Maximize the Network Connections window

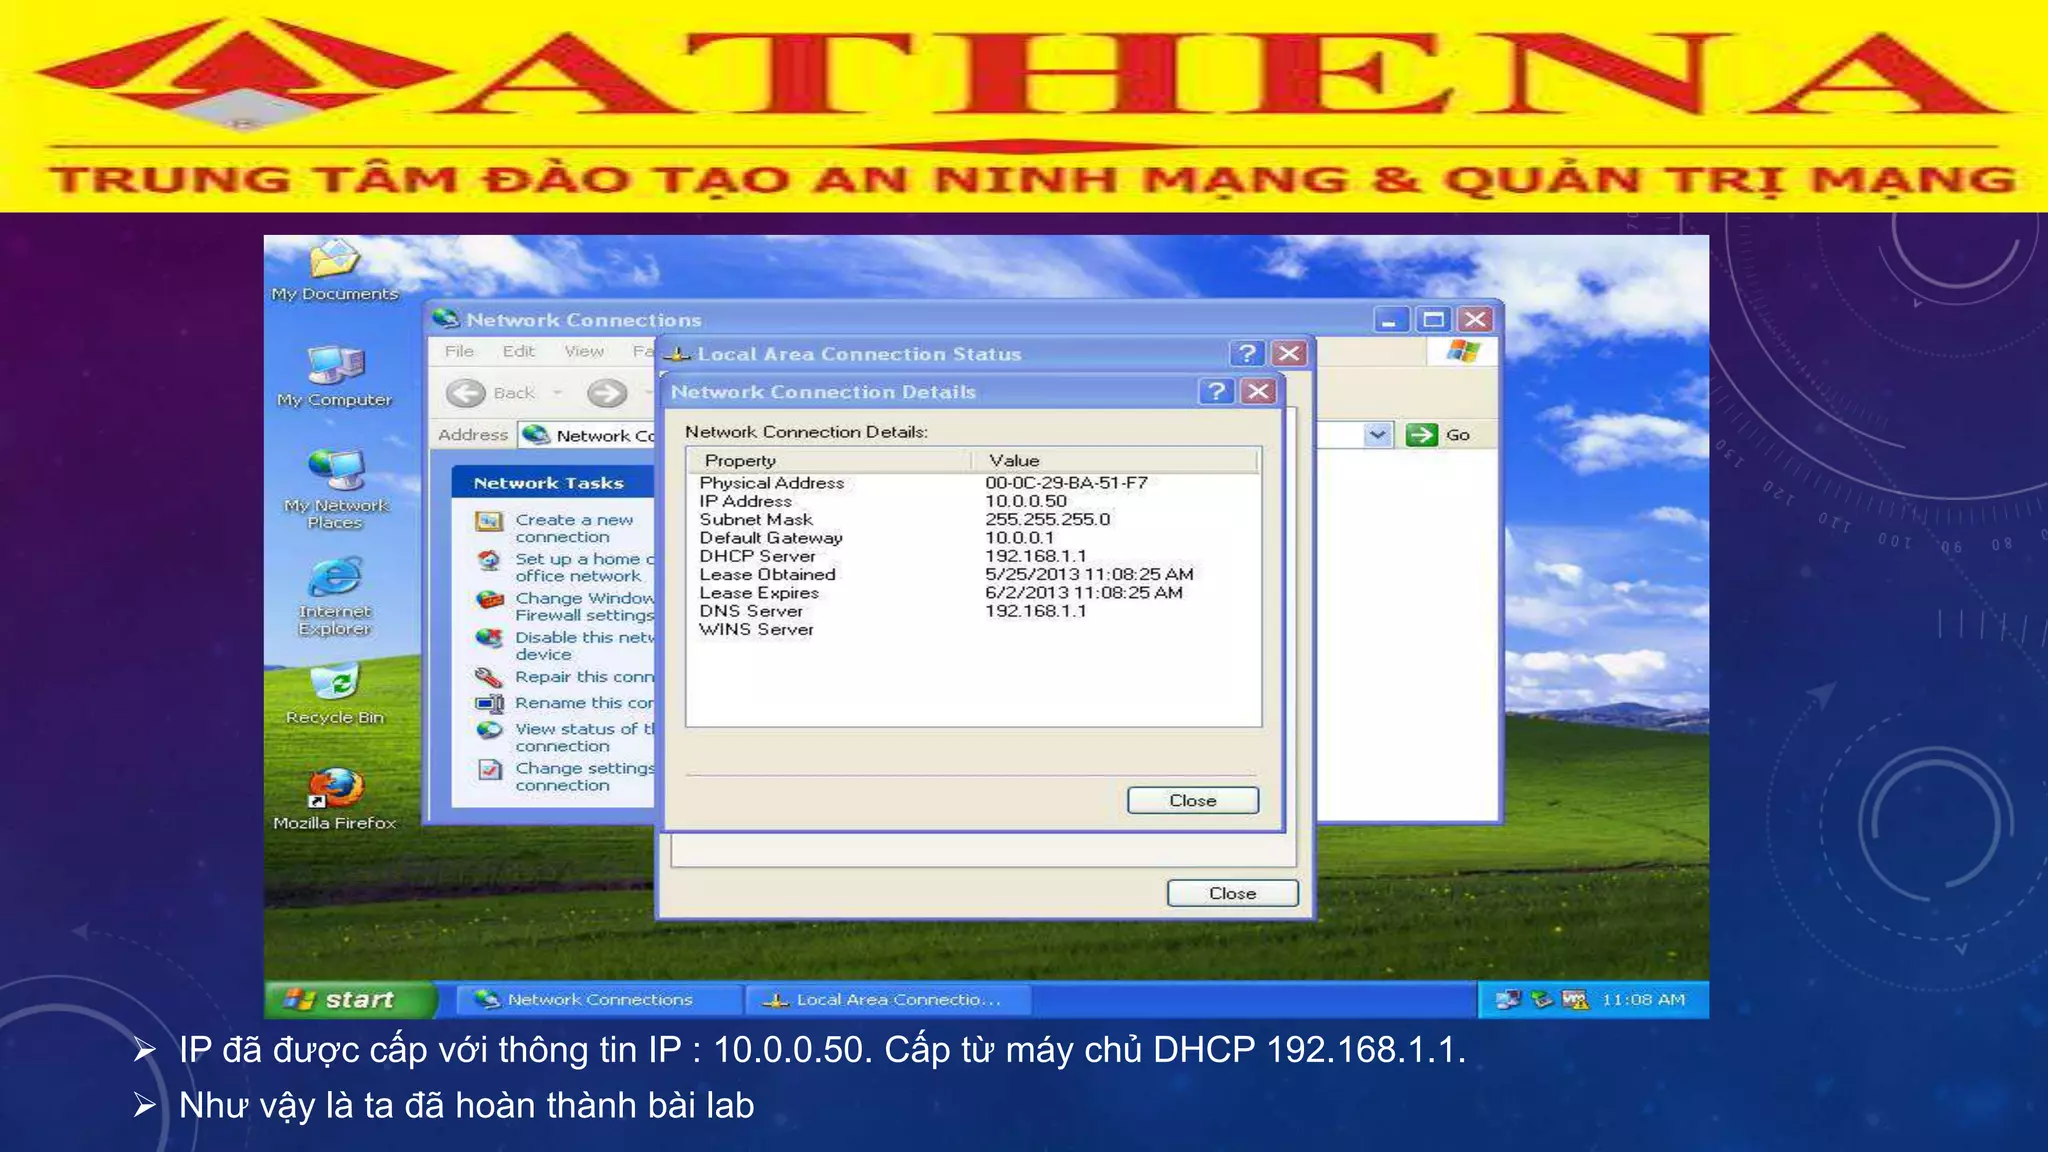click(1433, 320)
